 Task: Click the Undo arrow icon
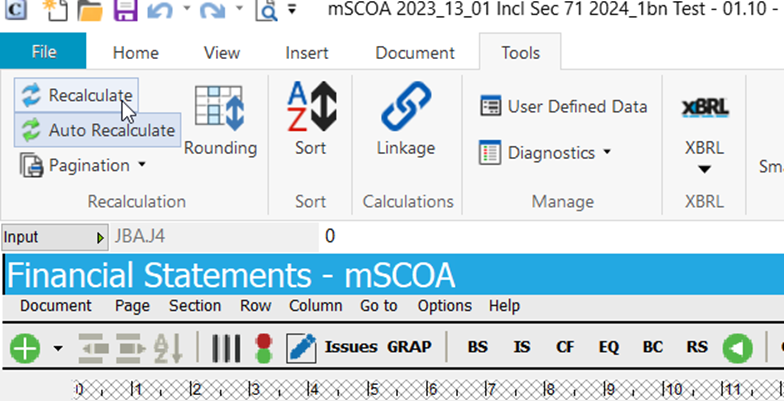coord(162,11)
